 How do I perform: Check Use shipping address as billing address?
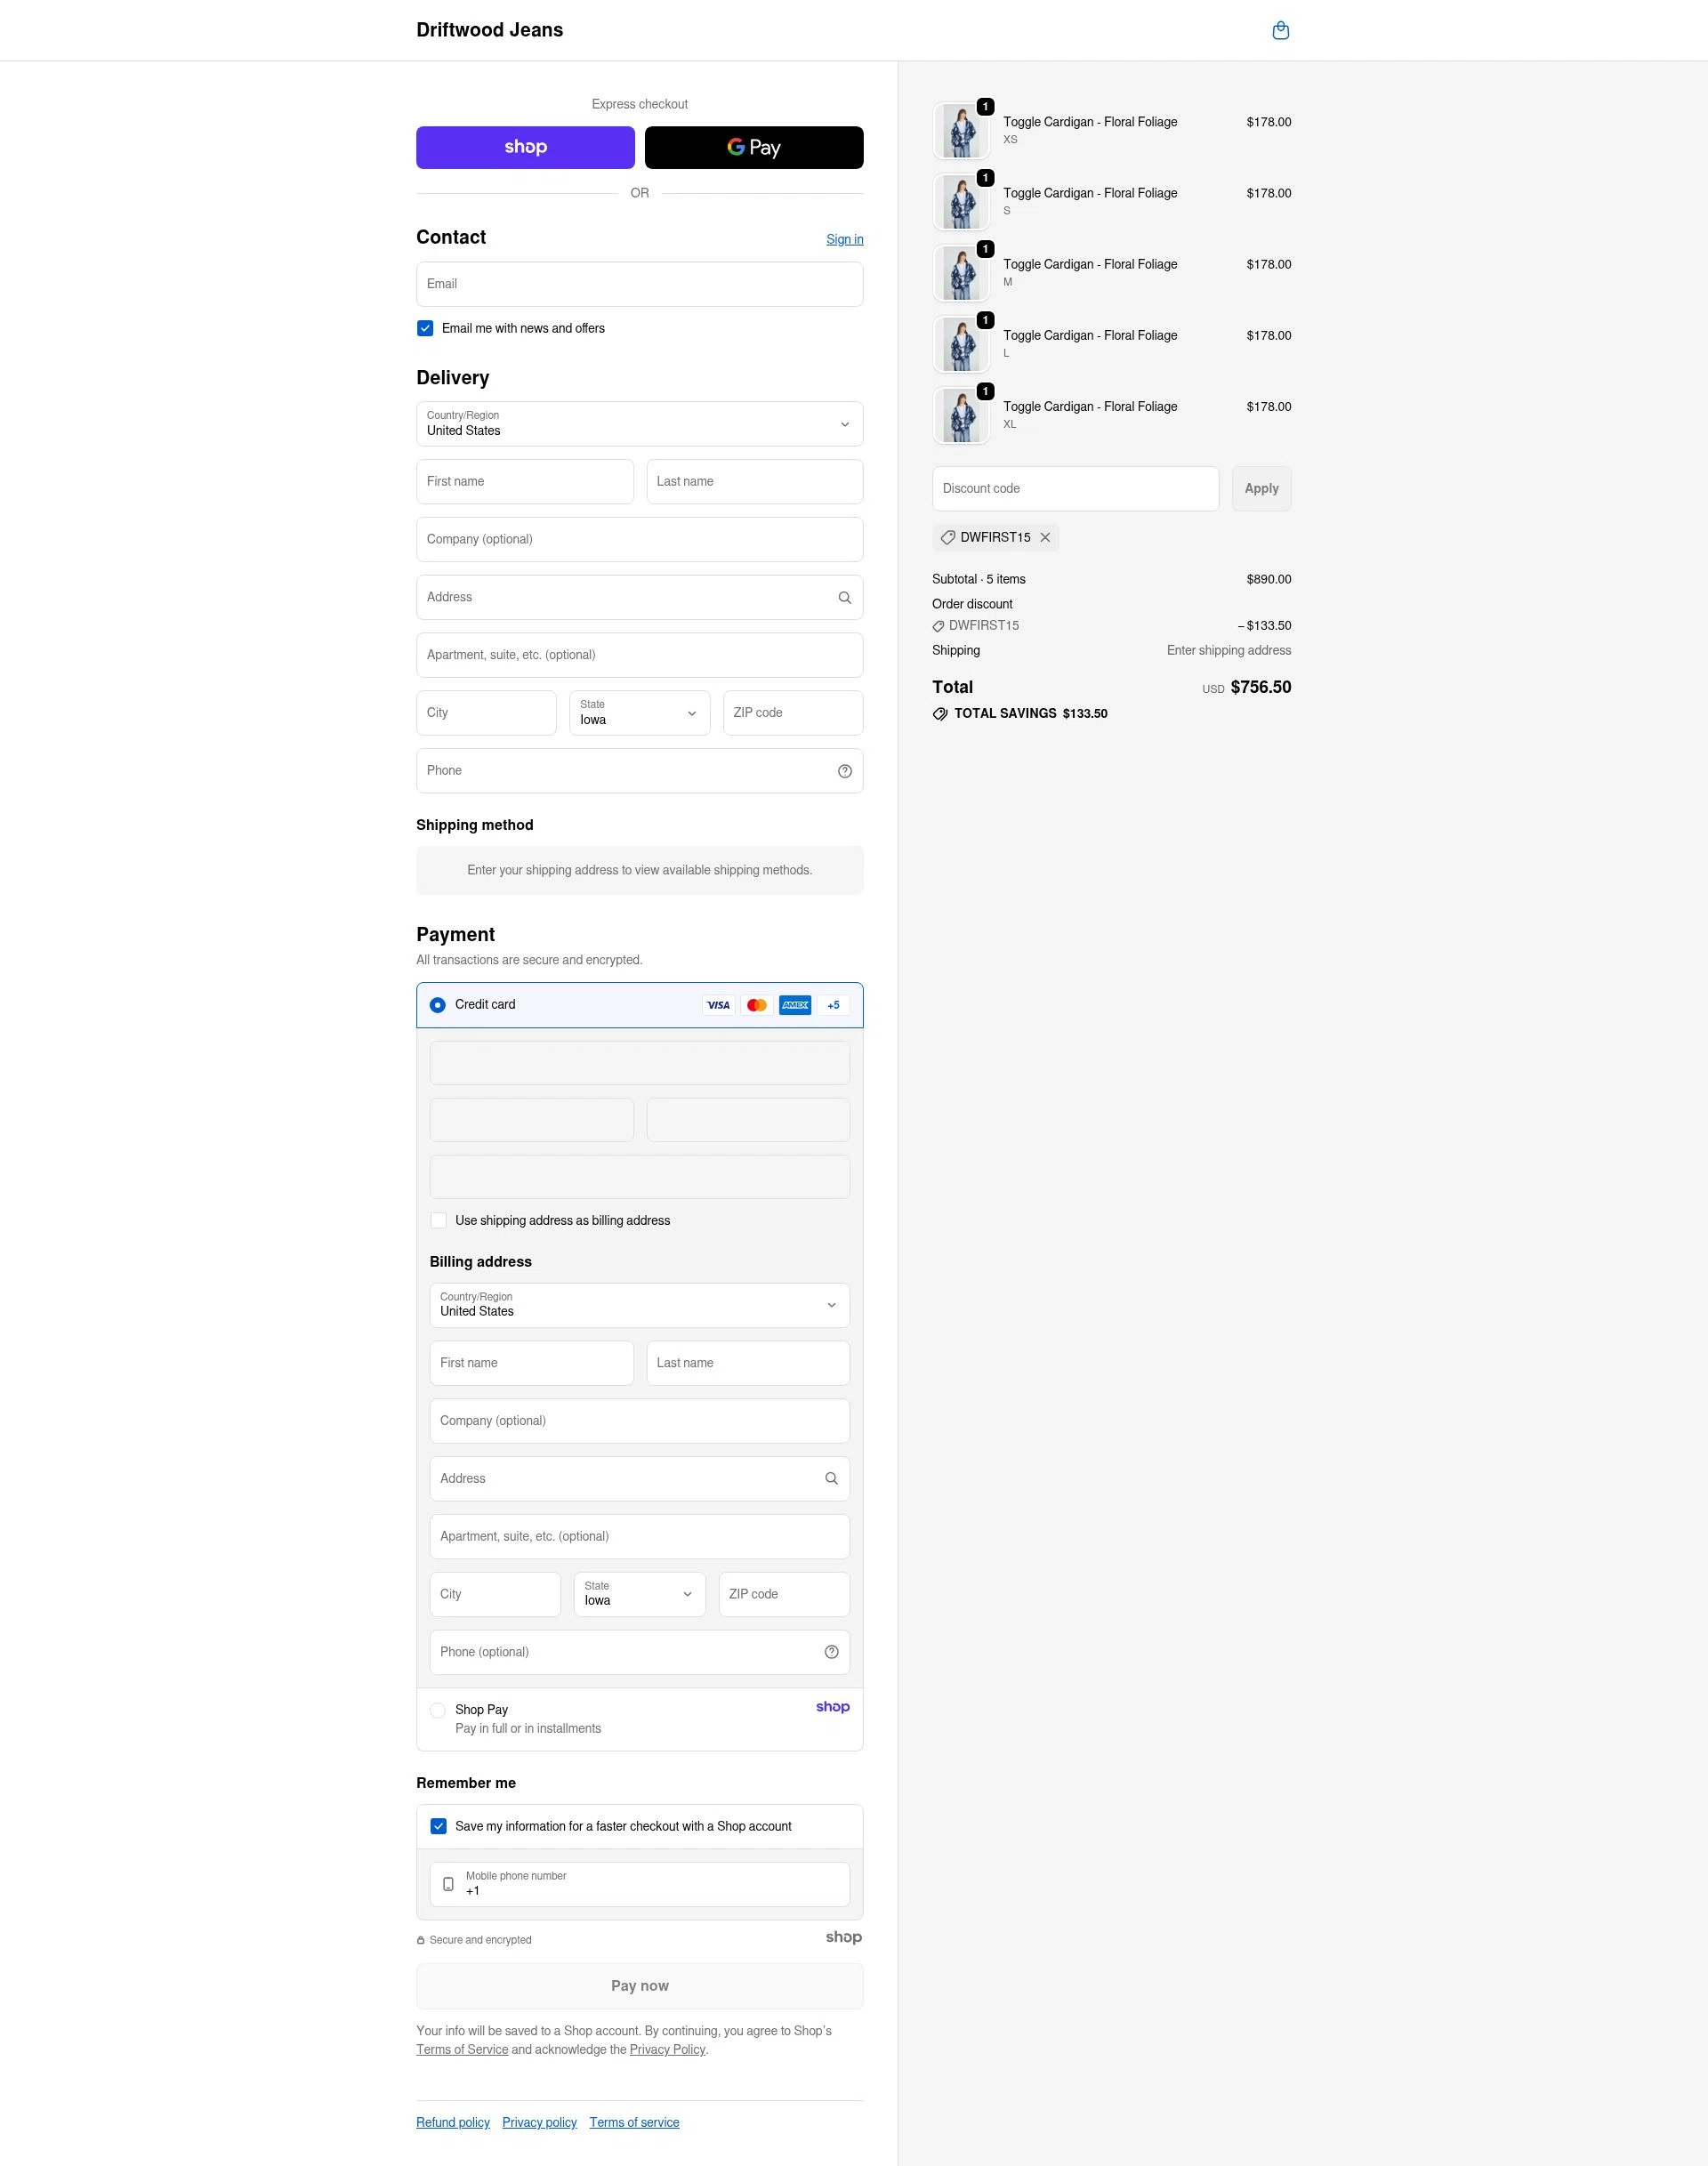coord(438,1220)
